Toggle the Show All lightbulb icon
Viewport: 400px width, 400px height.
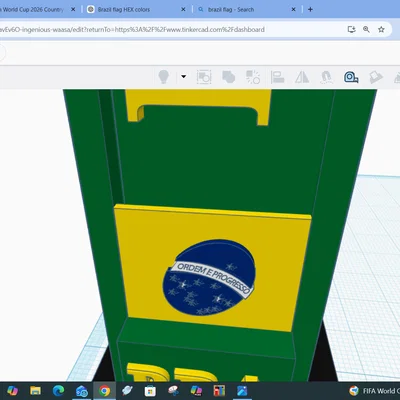163,77
